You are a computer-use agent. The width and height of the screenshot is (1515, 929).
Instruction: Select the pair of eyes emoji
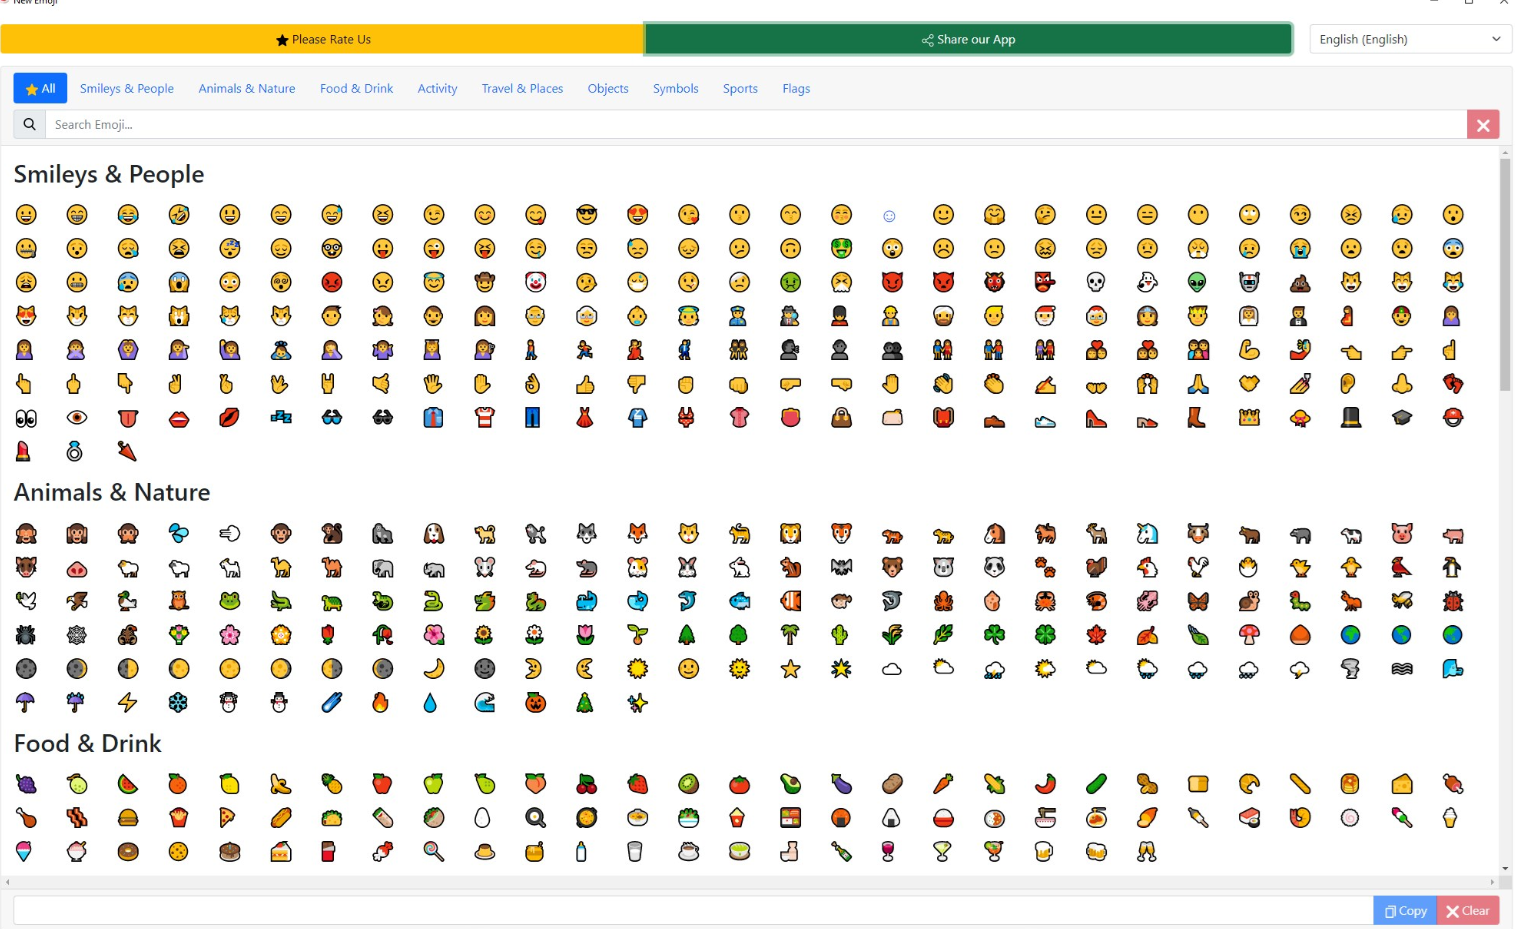click(x=26, y=418)
